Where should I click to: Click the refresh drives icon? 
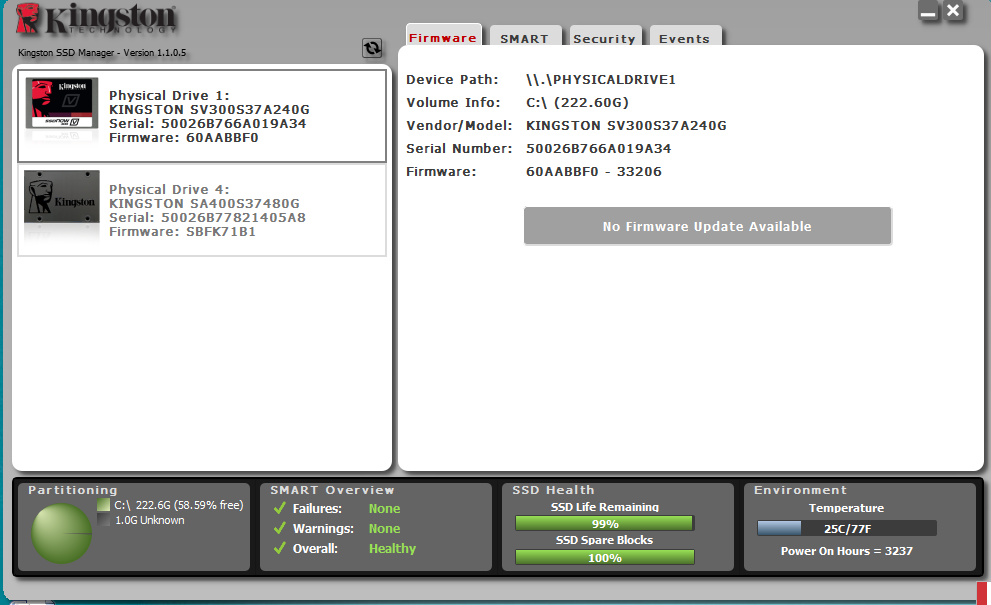(372, 47)
